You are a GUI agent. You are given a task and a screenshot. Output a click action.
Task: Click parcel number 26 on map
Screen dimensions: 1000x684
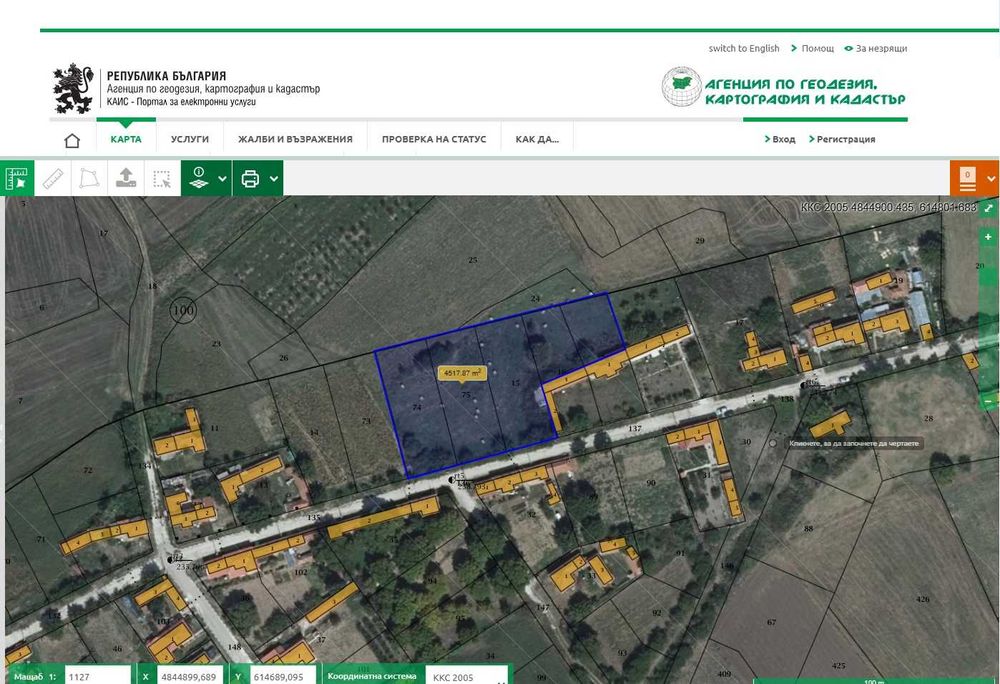283,358
